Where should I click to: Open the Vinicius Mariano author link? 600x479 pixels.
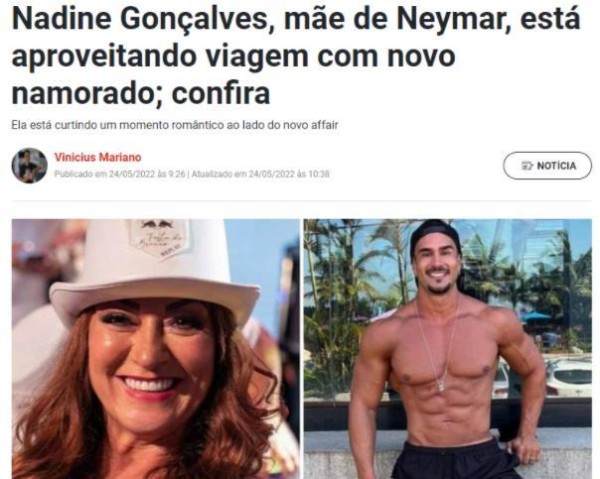click(x=98, y=157)
